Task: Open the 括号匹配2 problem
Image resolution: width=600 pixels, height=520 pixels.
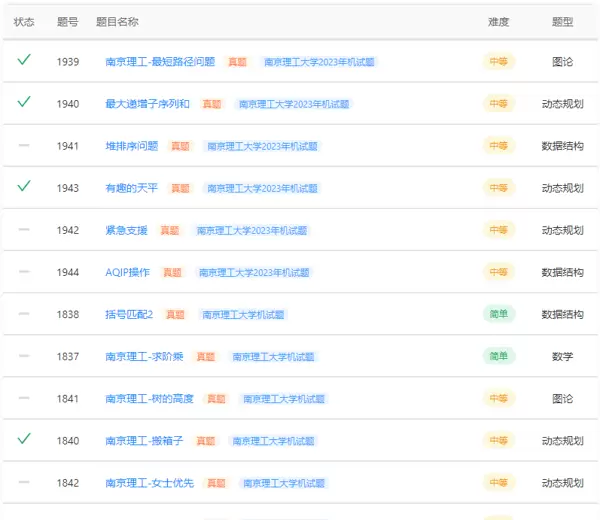Action: (x=129, y=314)
